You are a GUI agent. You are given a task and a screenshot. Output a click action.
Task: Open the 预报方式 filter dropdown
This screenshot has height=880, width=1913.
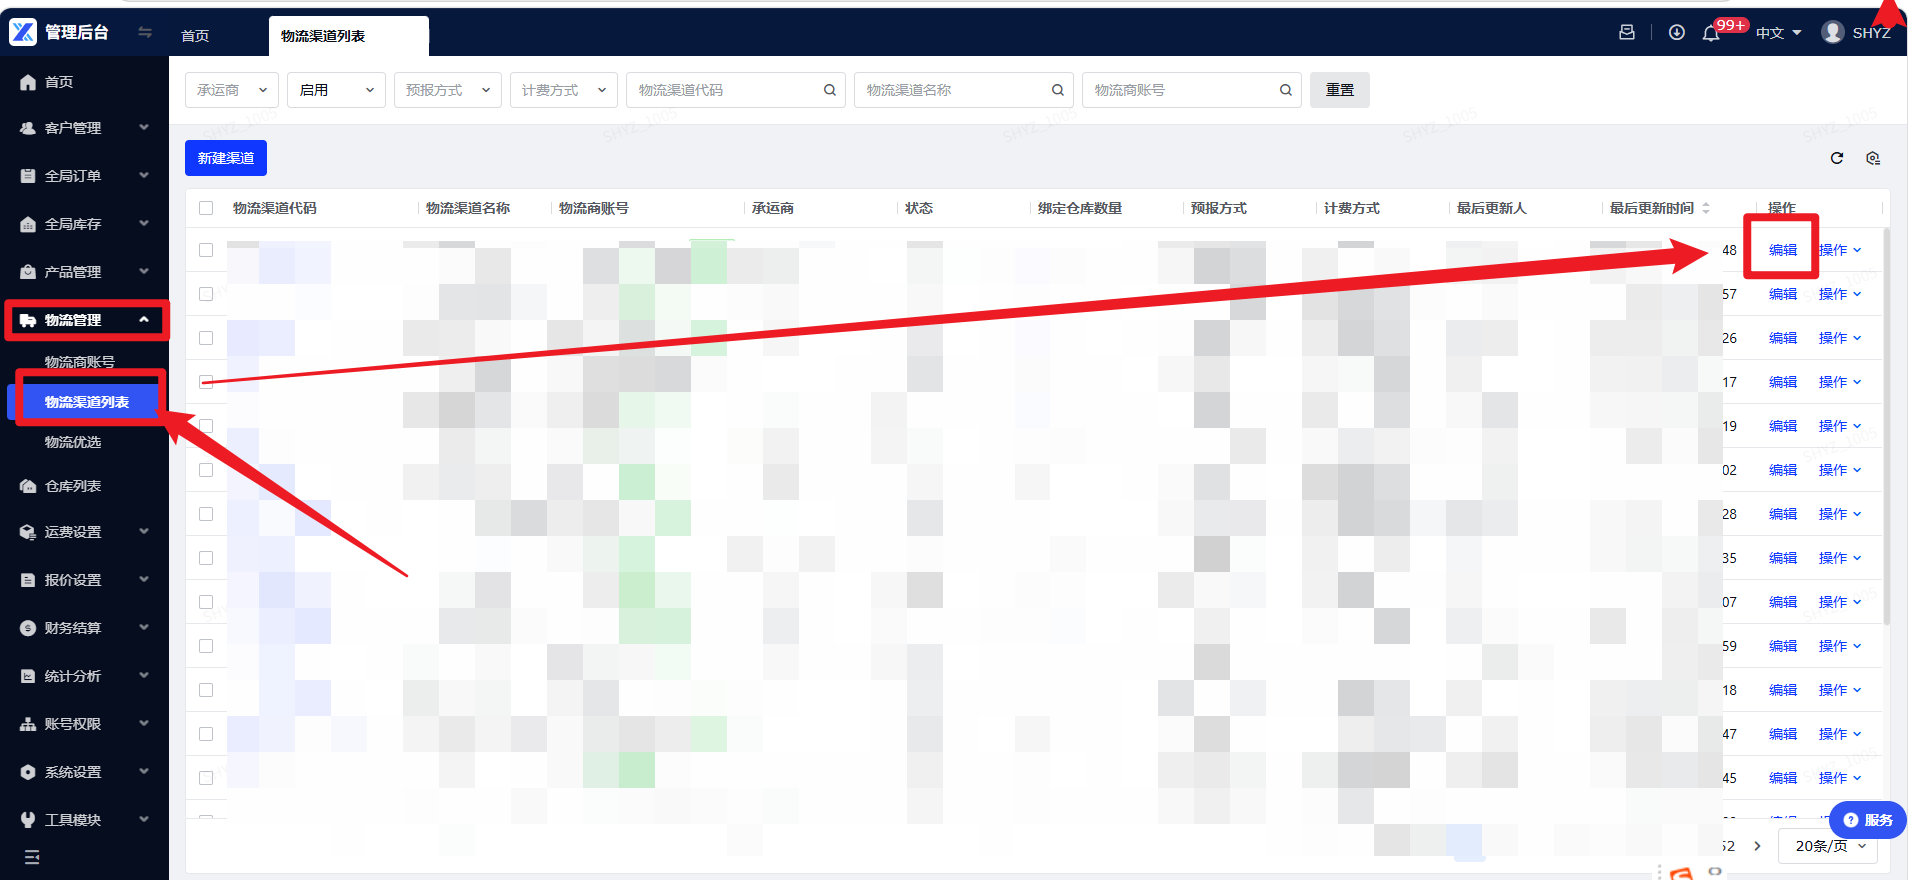(x=448, y=90)
